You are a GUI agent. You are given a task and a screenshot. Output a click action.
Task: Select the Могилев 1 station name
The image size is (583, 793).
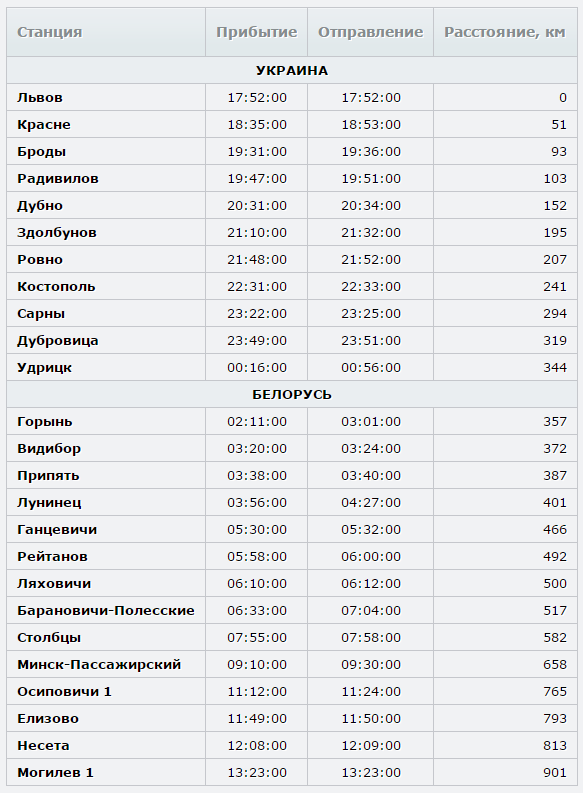pos(55,772)
